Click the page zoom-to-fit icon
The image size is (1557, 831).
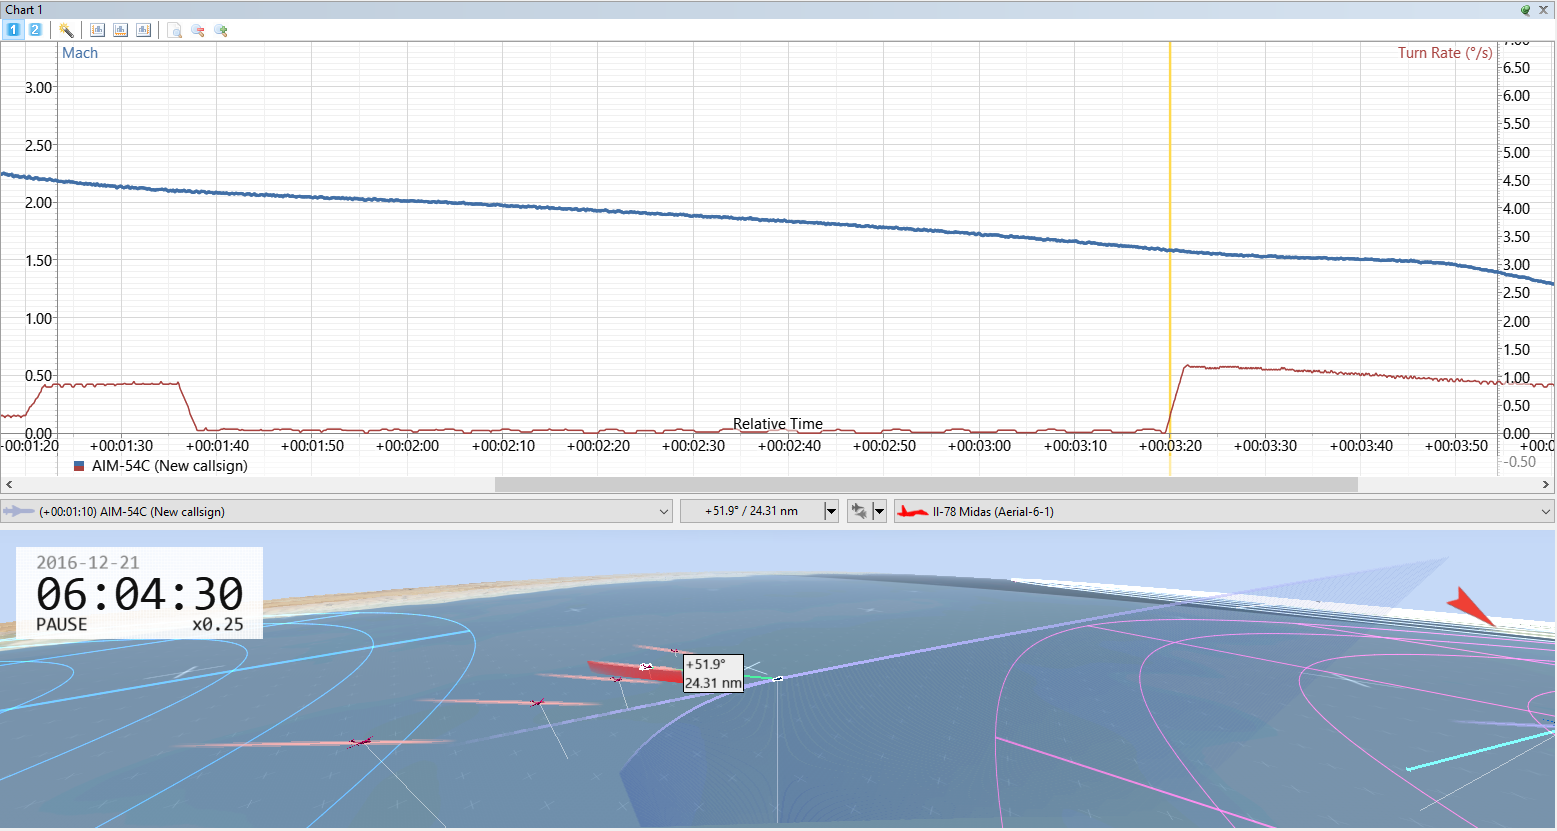175,30
